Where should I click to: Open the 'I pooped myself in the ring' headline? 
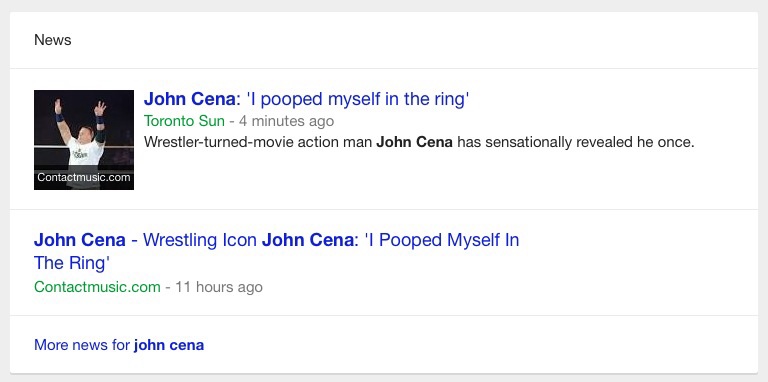tap(307, 99)
